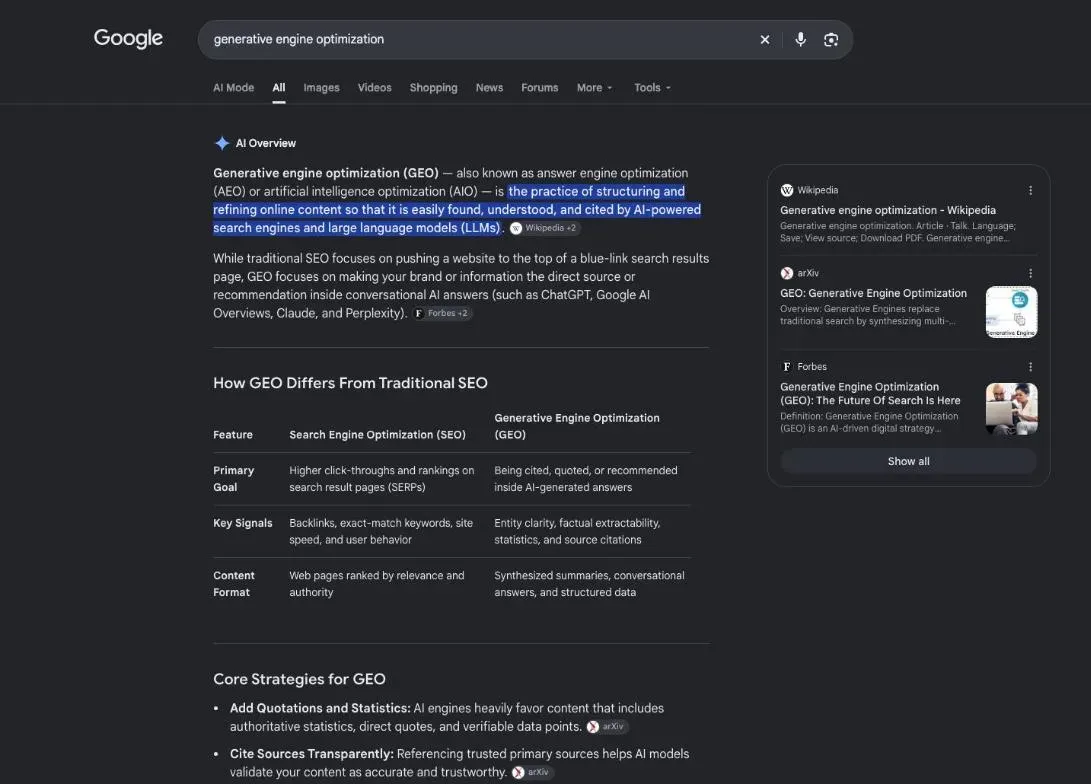This screenshot has width=1091, height=784.
Task: Click cell Web pages ranked by relevance
Action: click(x=376, y=584)
